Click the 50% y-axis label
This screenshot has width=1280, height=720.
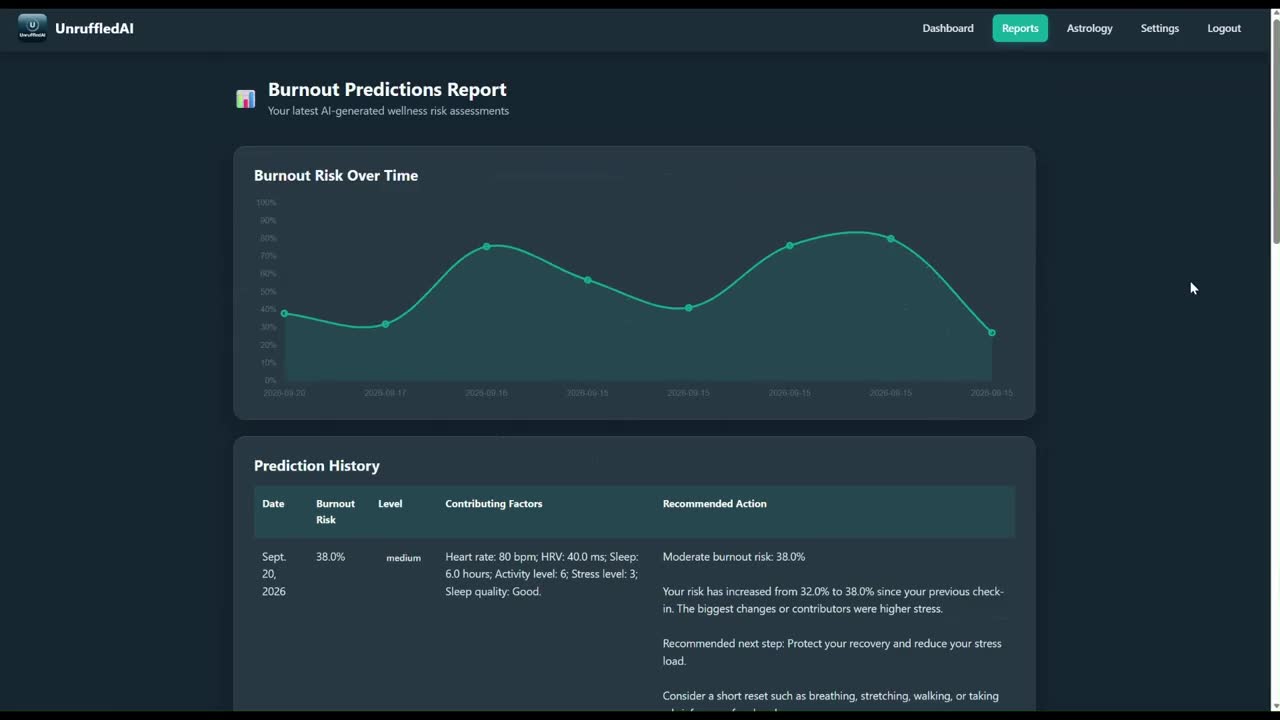(x=268, y=292)
